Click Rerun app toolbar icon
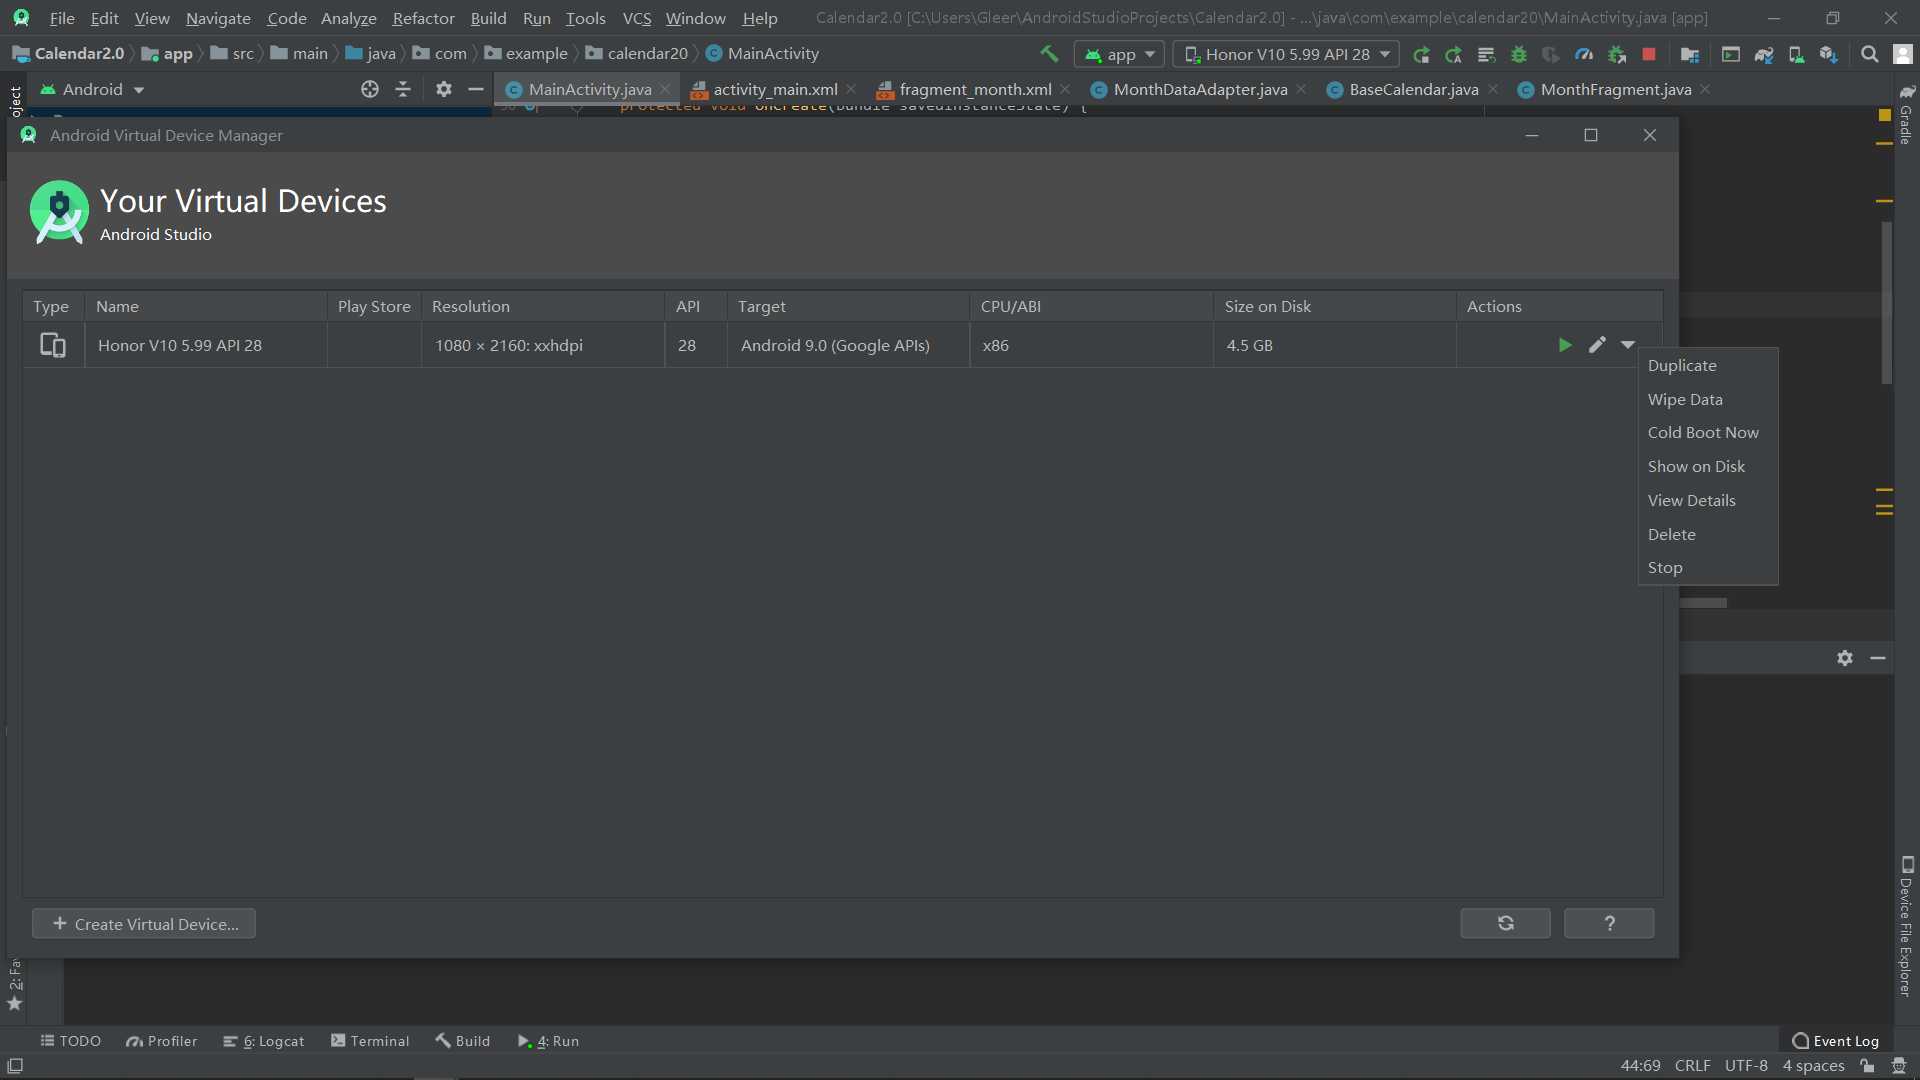Viewport: 1920px width, 1080px height. [x=1421, y=54]
